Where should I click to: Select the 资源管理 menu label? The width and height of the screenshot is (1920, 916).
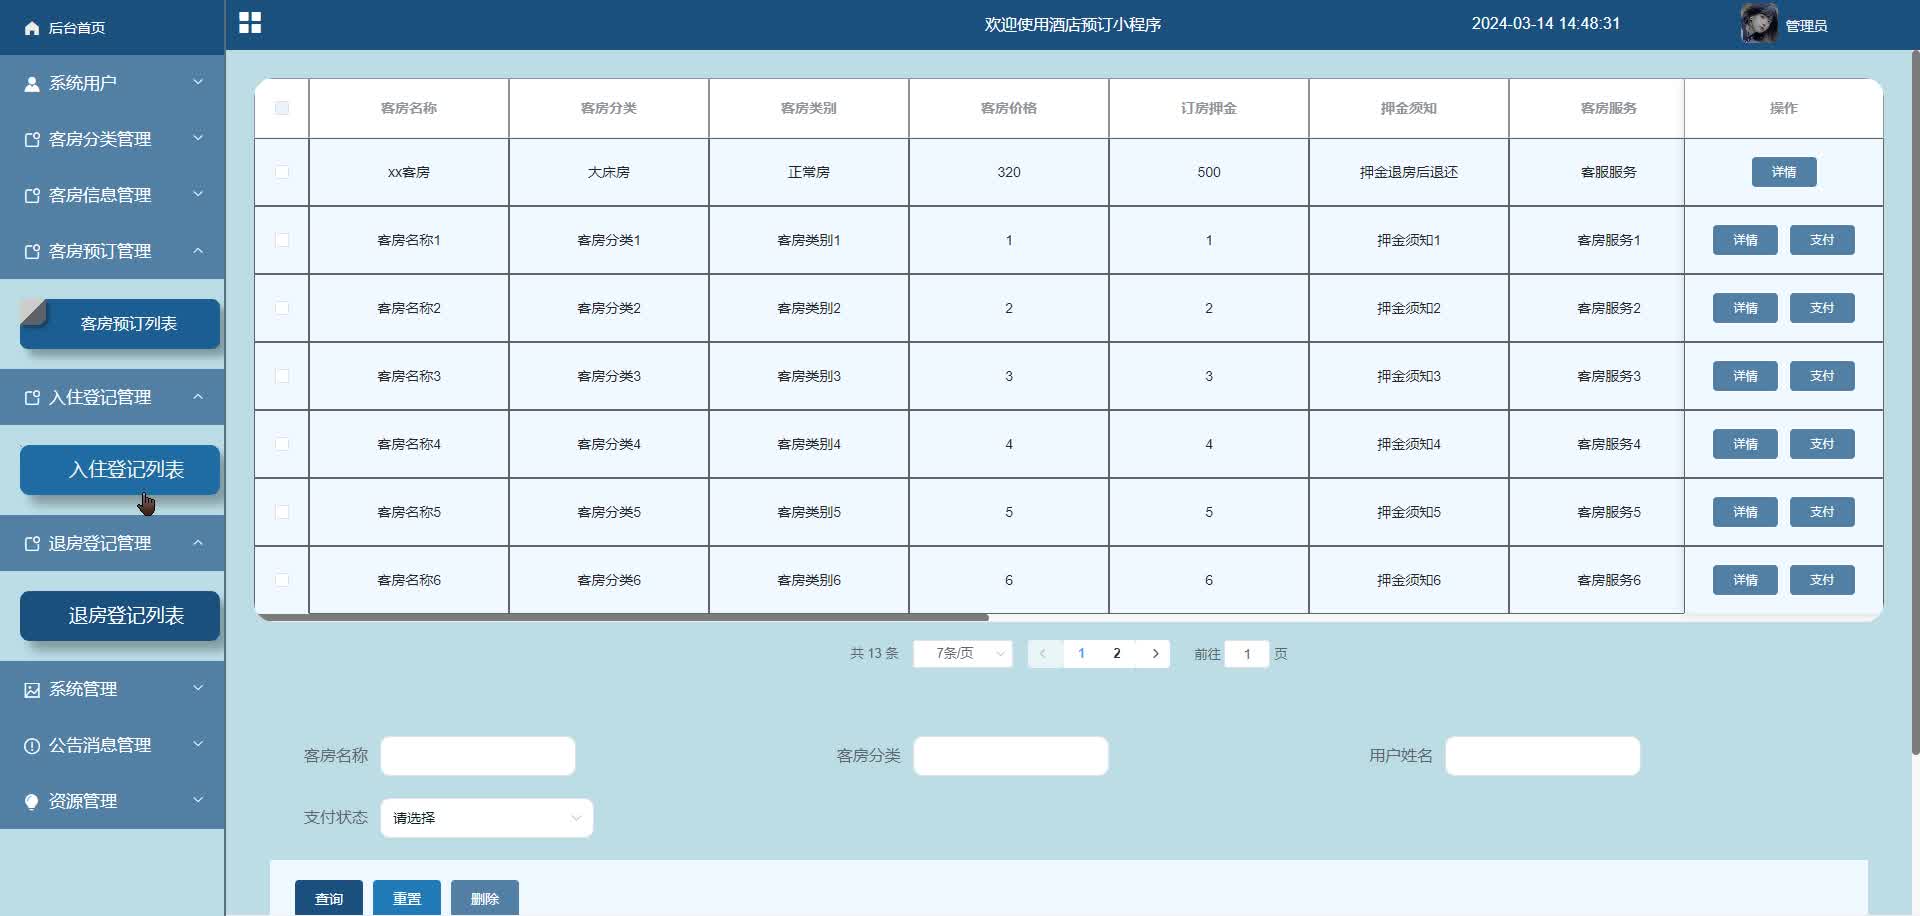[x=83, y=802]
